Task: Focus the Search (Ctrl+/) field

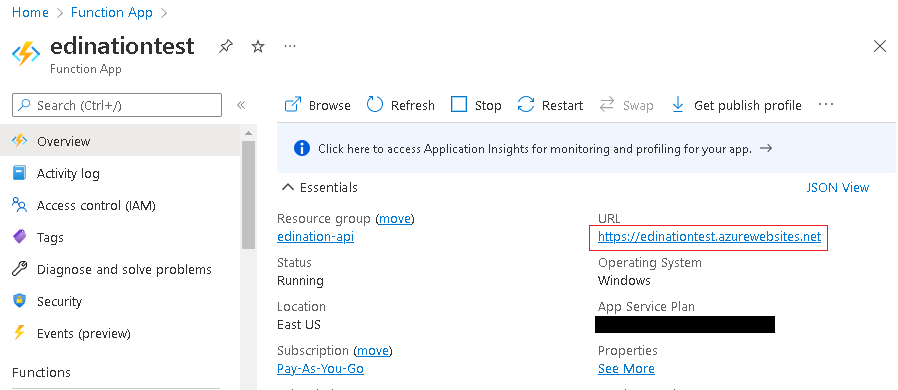Action: [117, 105]
